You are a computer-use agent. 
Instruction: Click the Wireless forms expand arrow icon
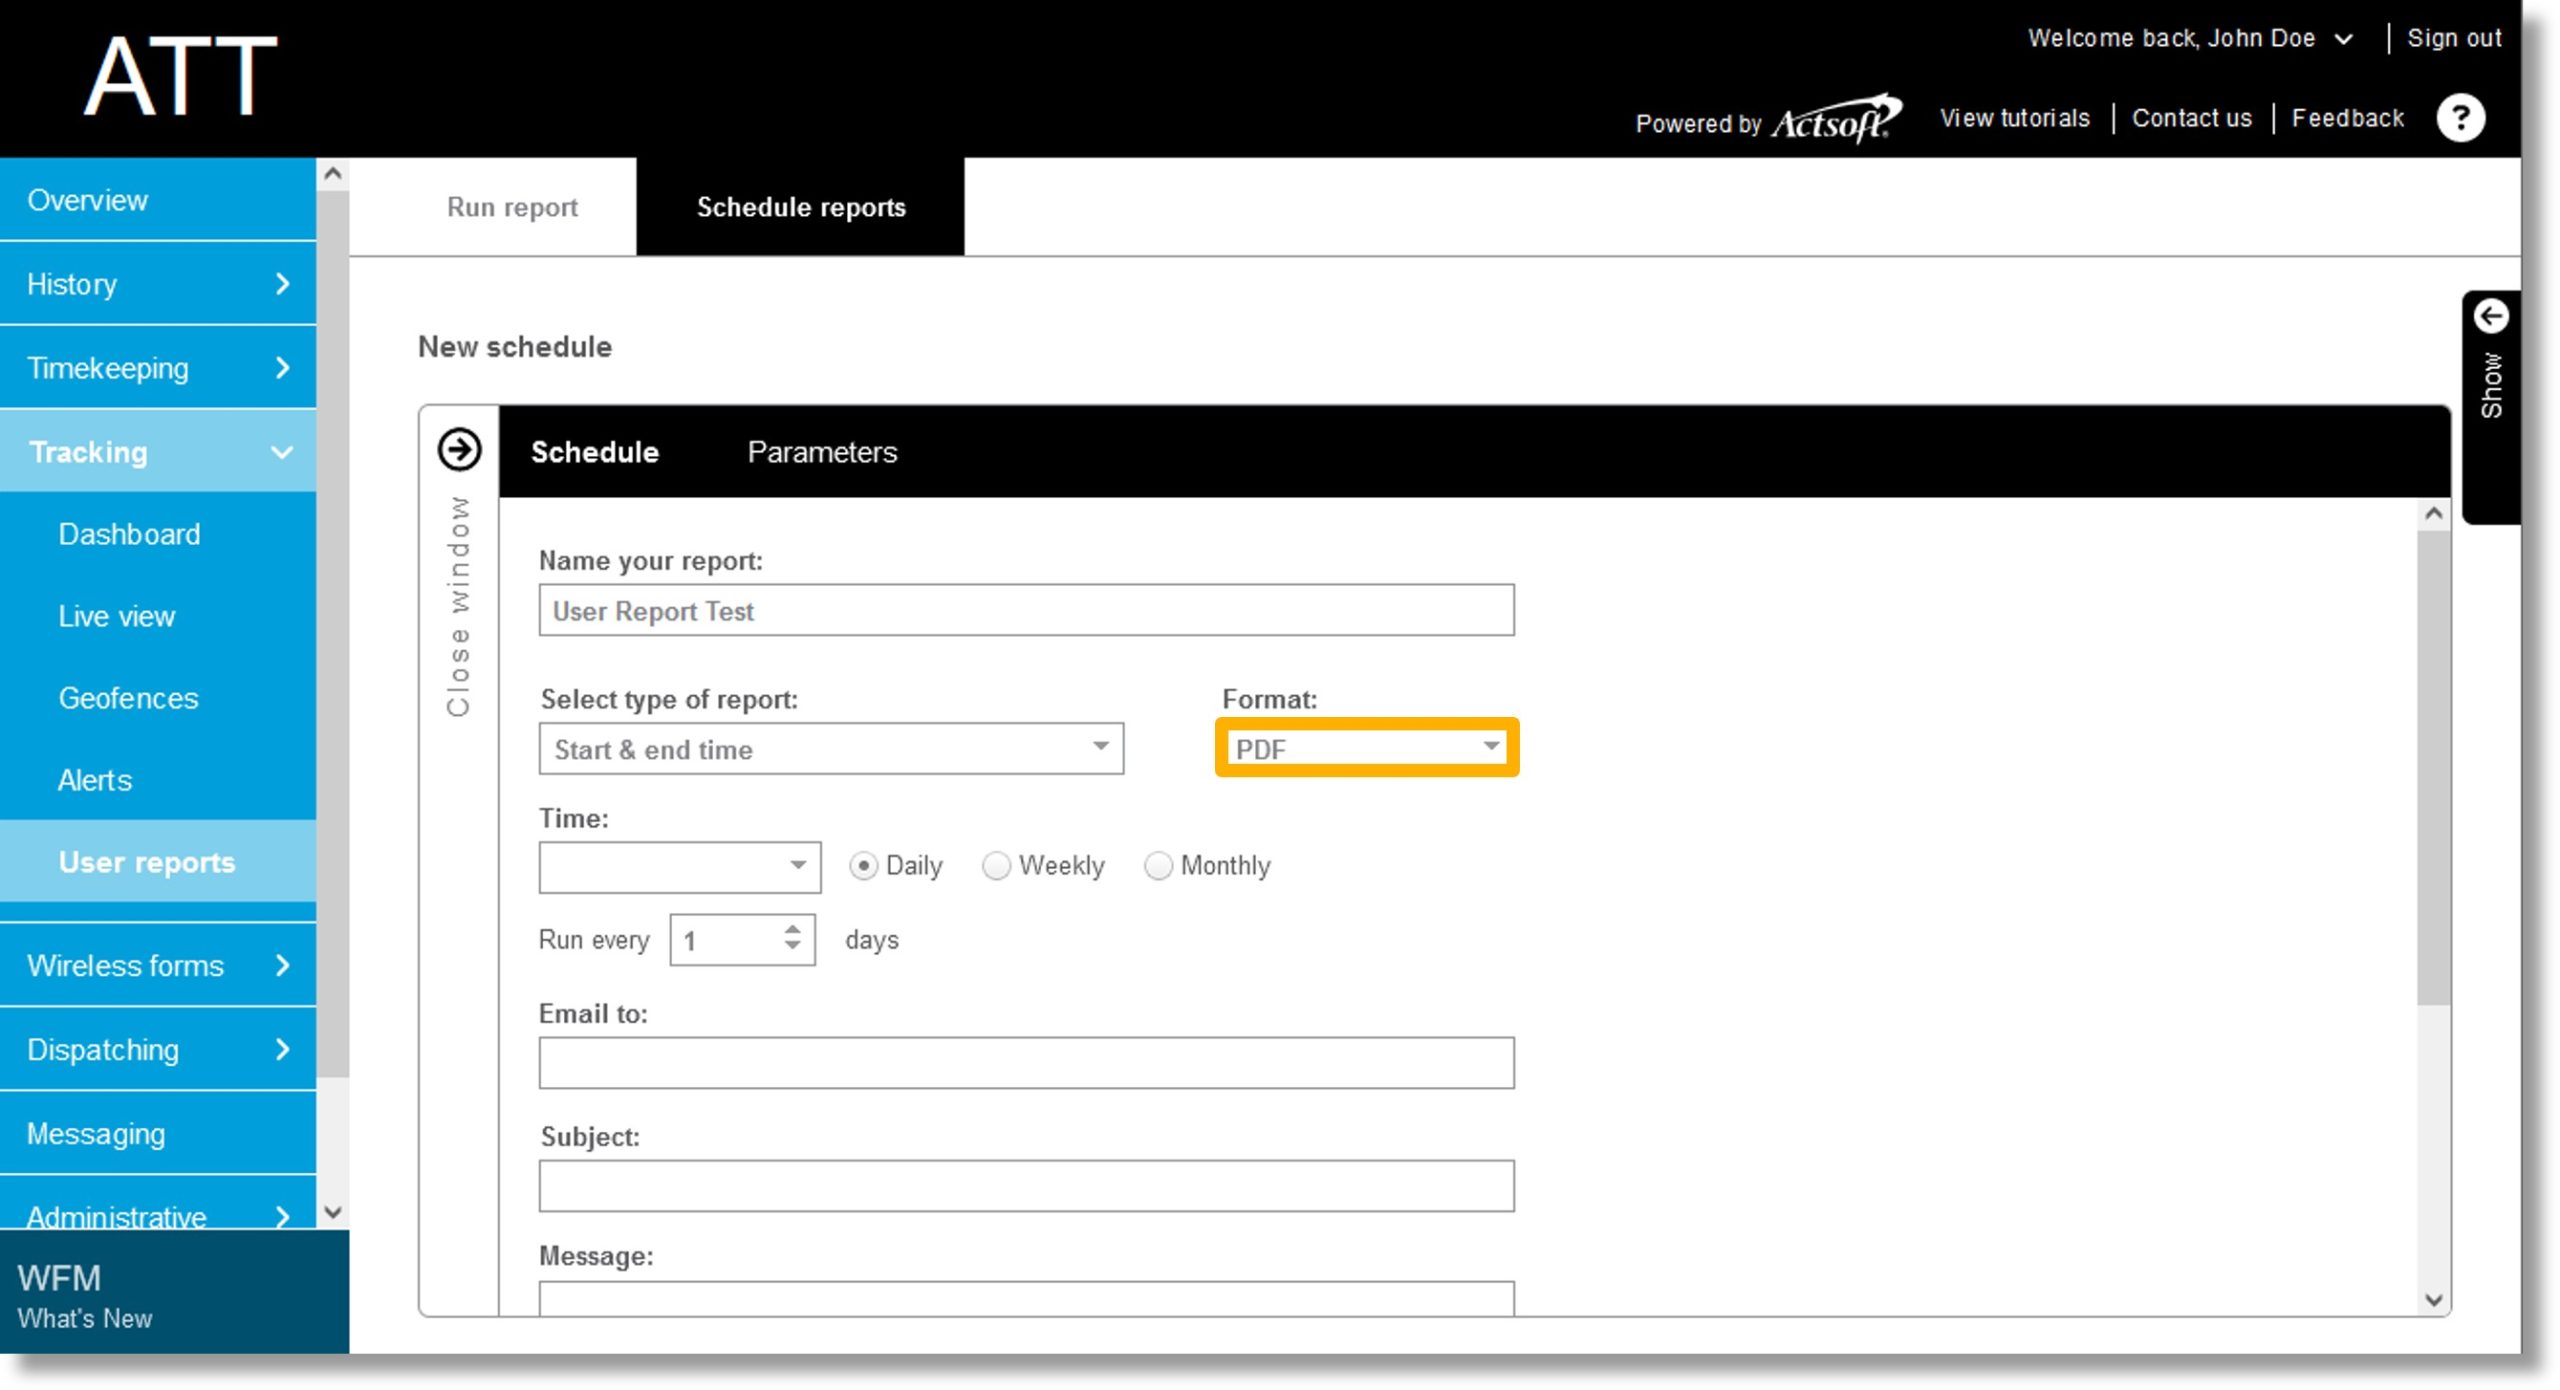pyautogui.click(x=286, y=965)
